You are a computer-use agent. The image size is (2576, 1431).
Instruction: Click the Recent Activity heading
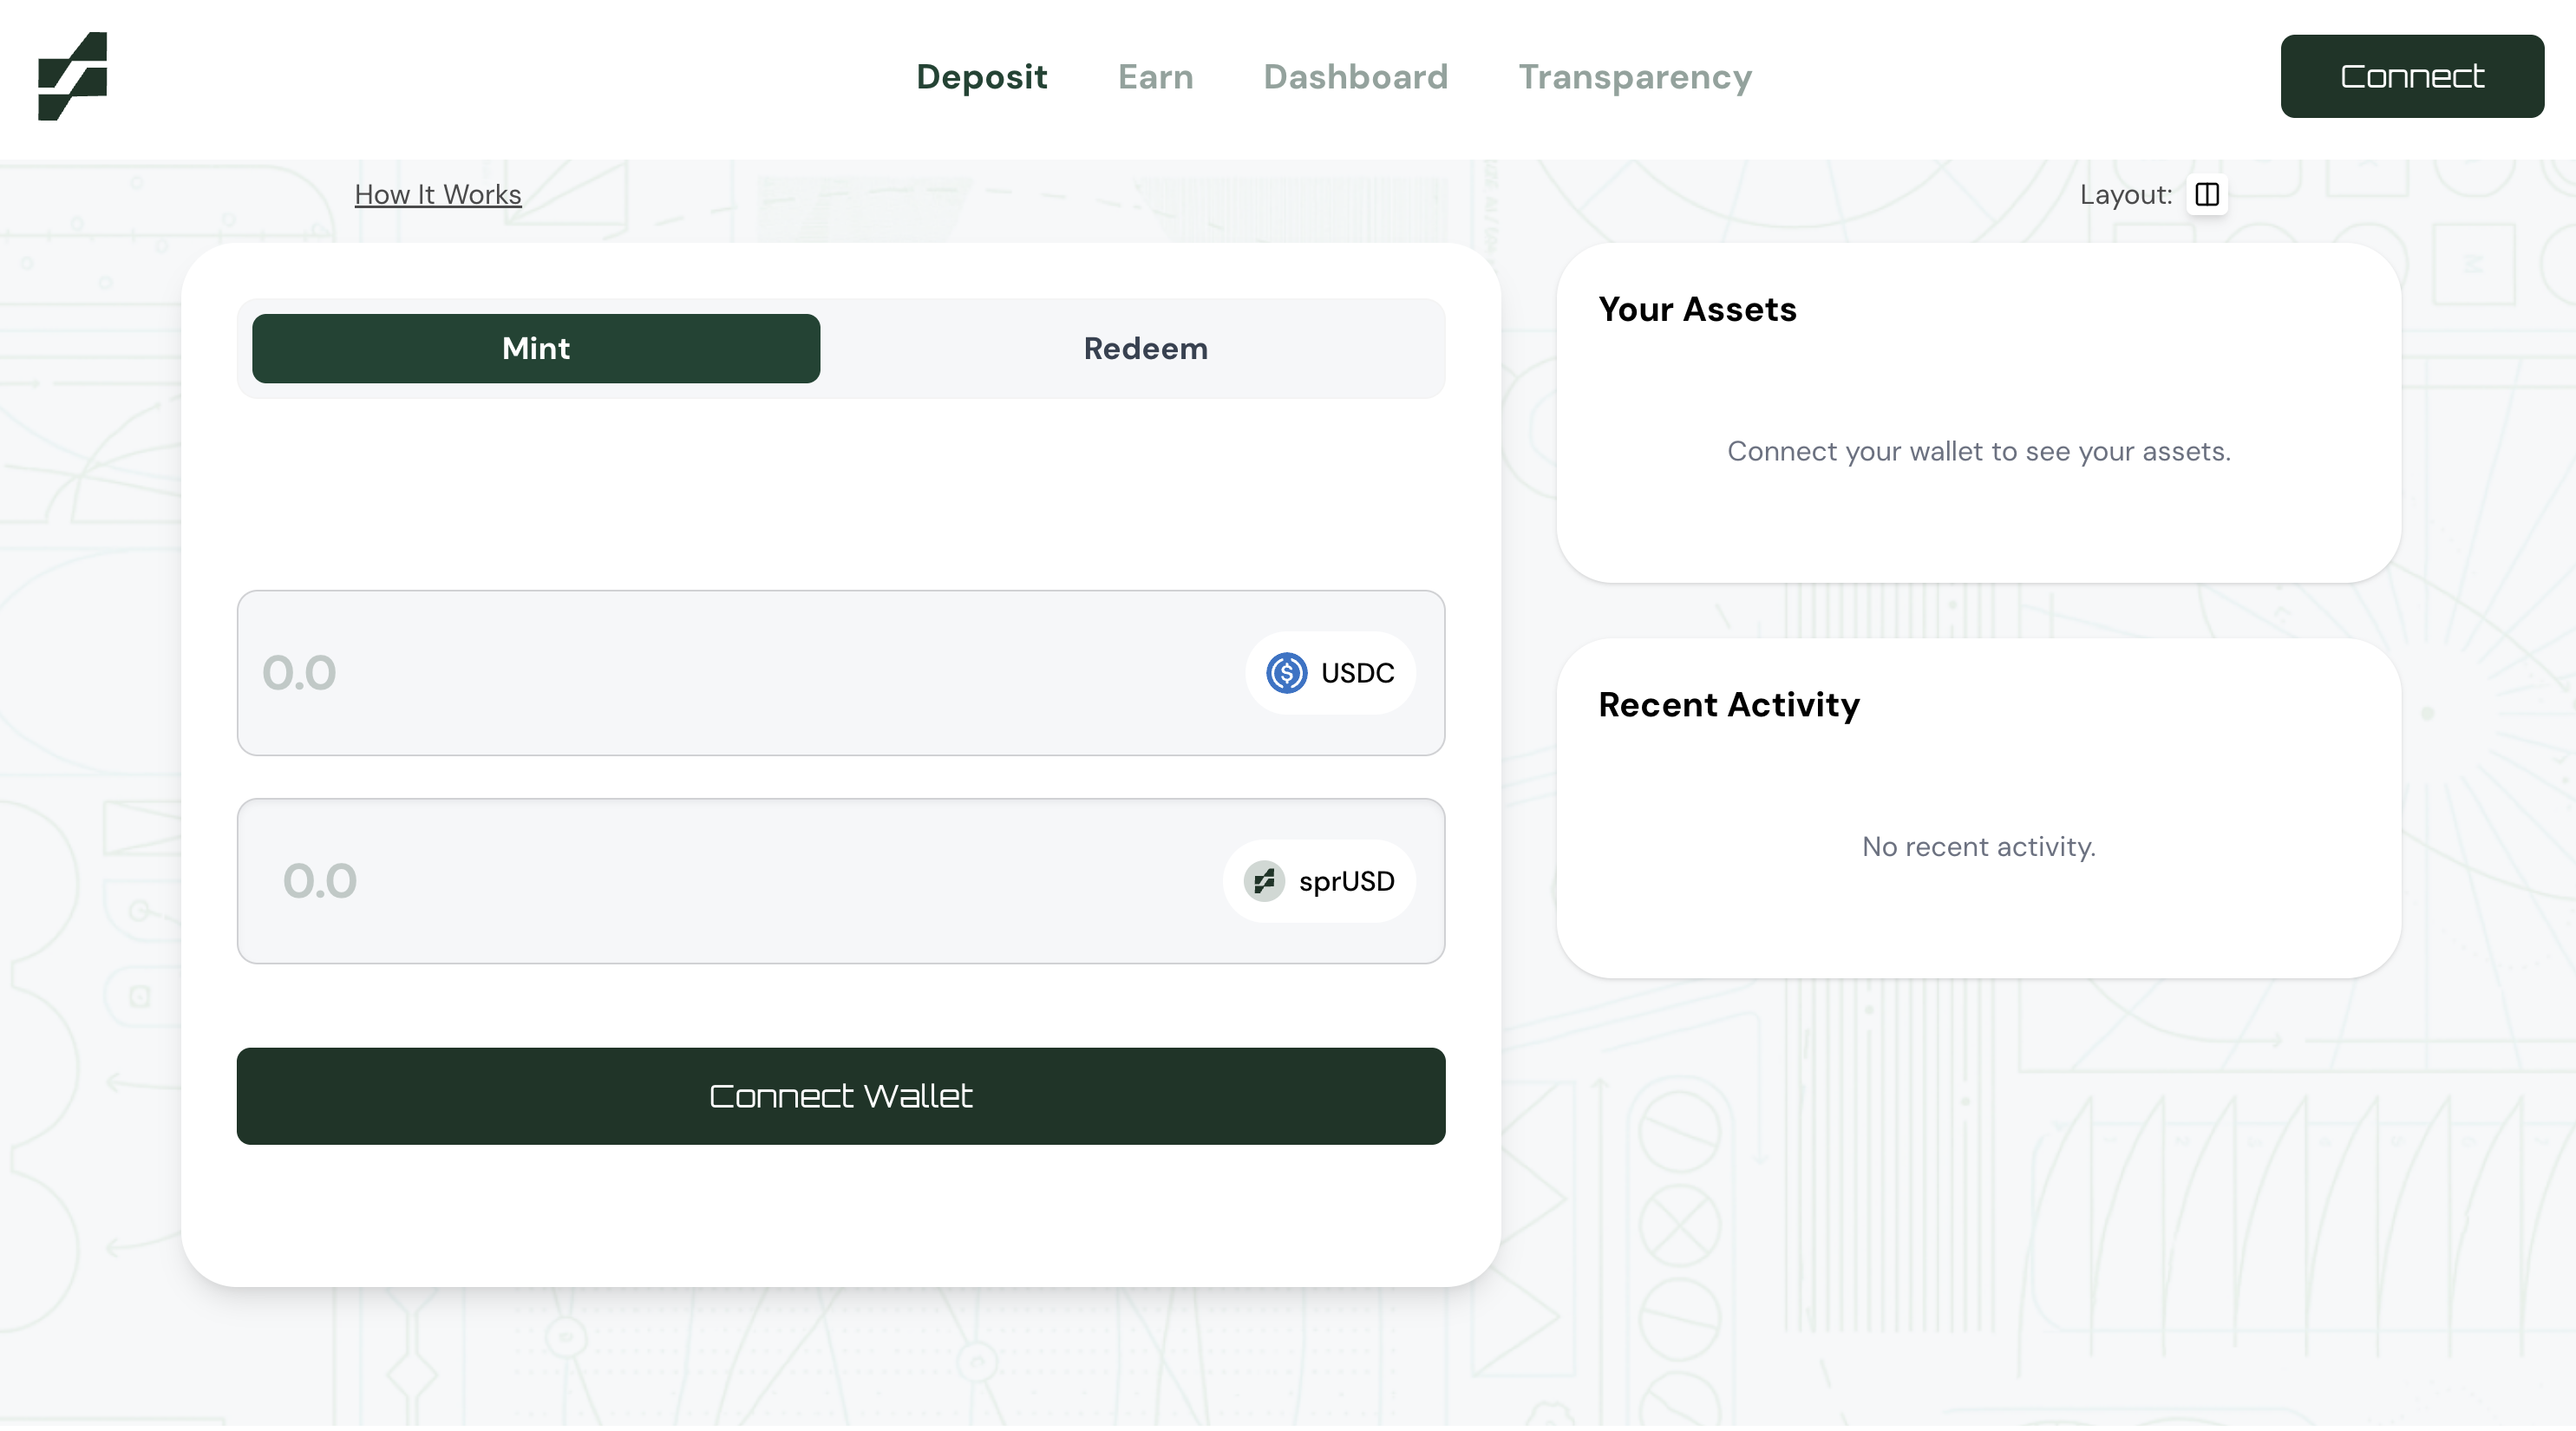[x=1729, y=704]
